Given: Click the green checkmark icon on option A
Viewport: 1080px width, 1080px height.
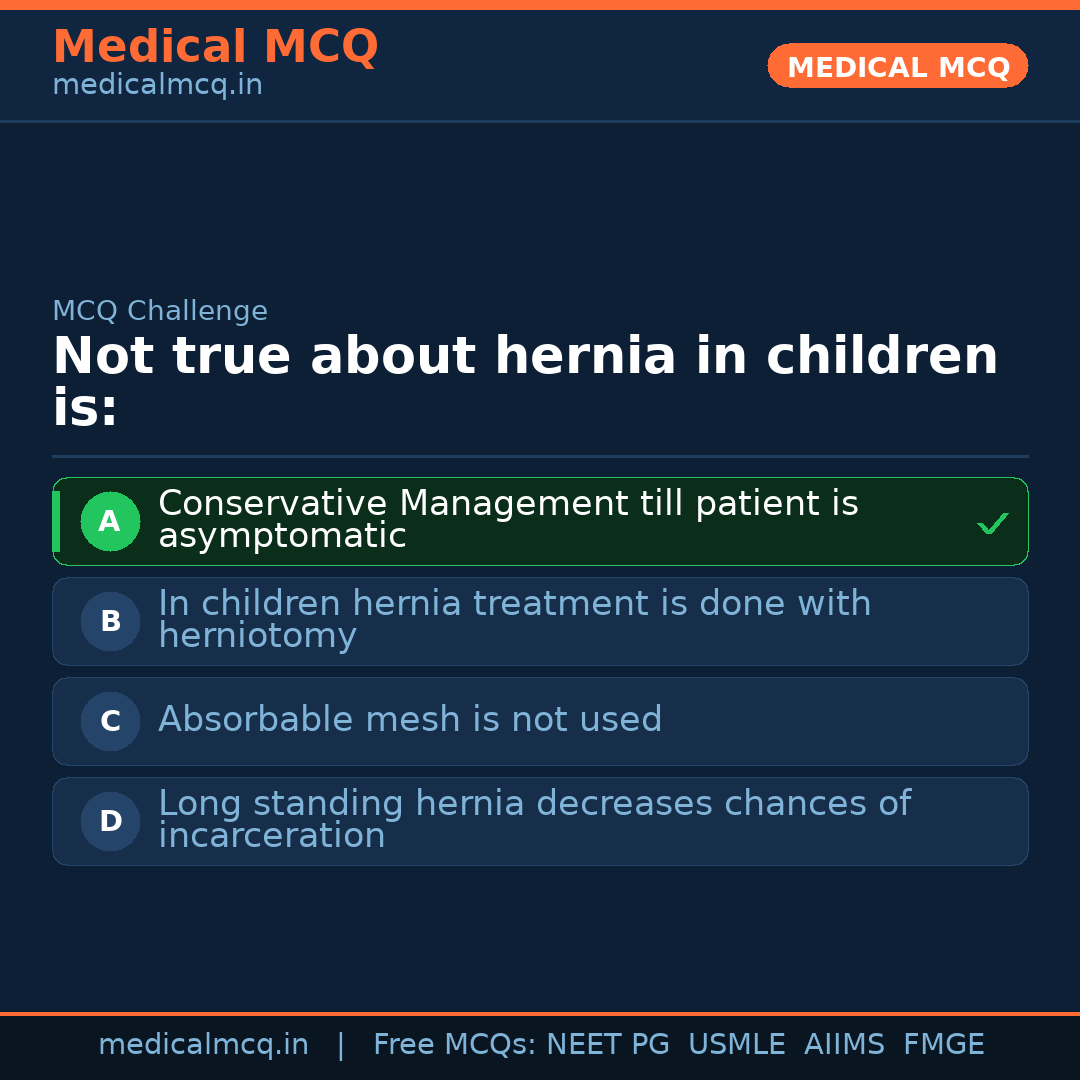Looking at the screenshot, I should (x=992, y=523).
